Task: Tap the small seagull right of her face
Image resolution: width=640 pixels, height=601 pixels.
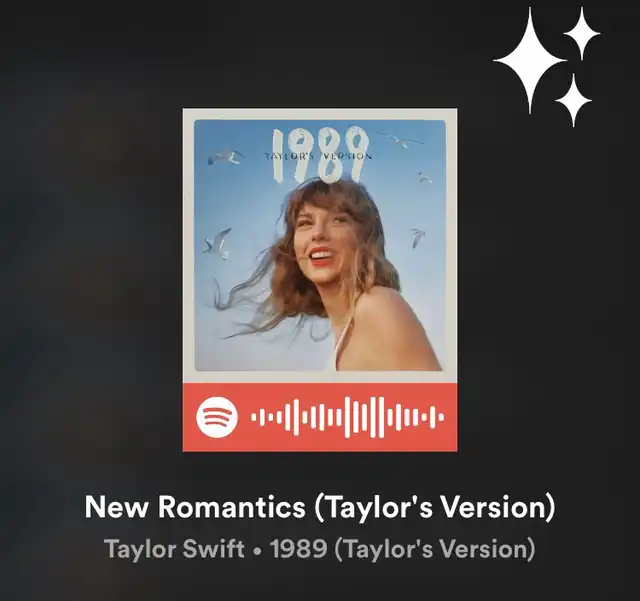Action: [x=418, y=238]
